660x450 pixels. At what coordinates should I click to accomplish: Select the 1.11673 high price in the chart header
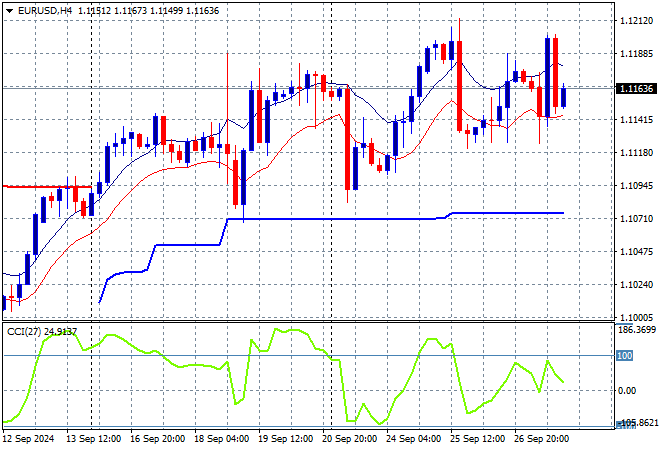click(130, 11)
